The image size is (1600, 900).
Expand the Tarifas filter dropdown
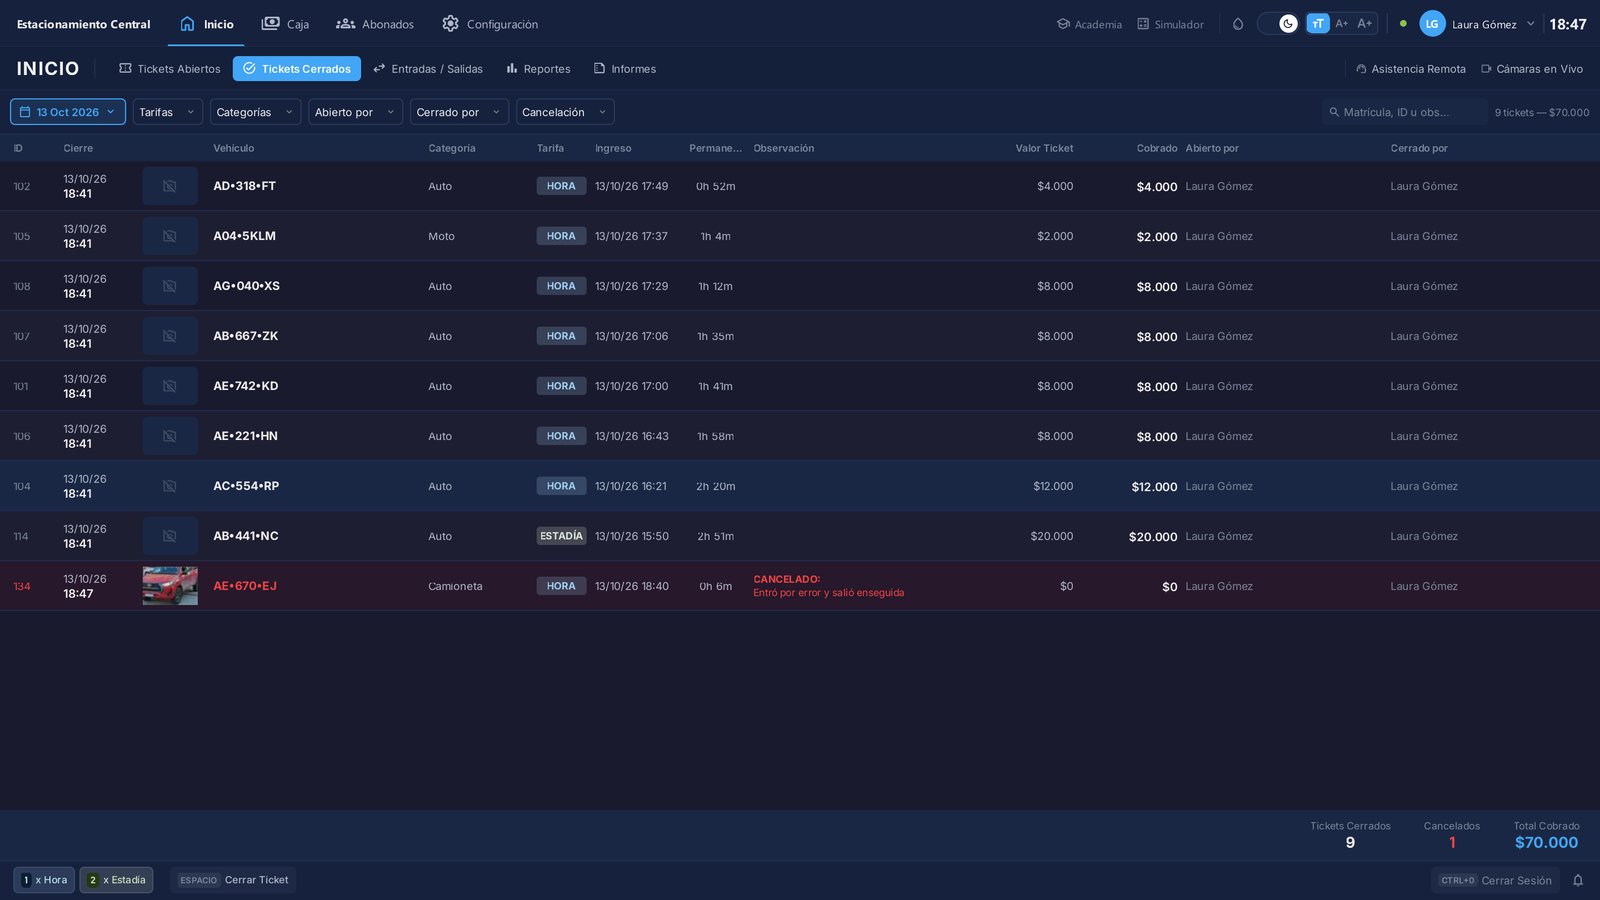point(168,112)
